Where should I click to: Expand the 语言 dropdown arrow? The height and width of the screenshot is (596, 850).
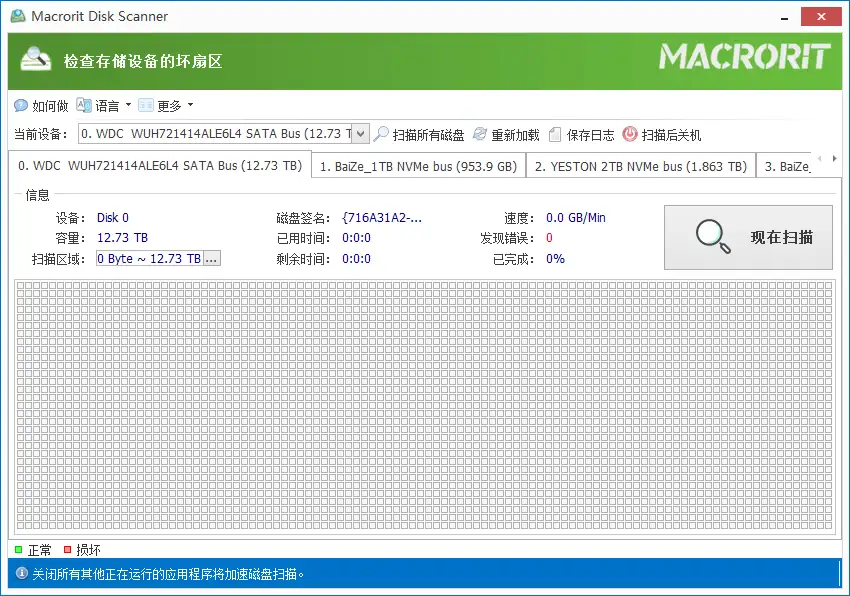coord(128,105)
